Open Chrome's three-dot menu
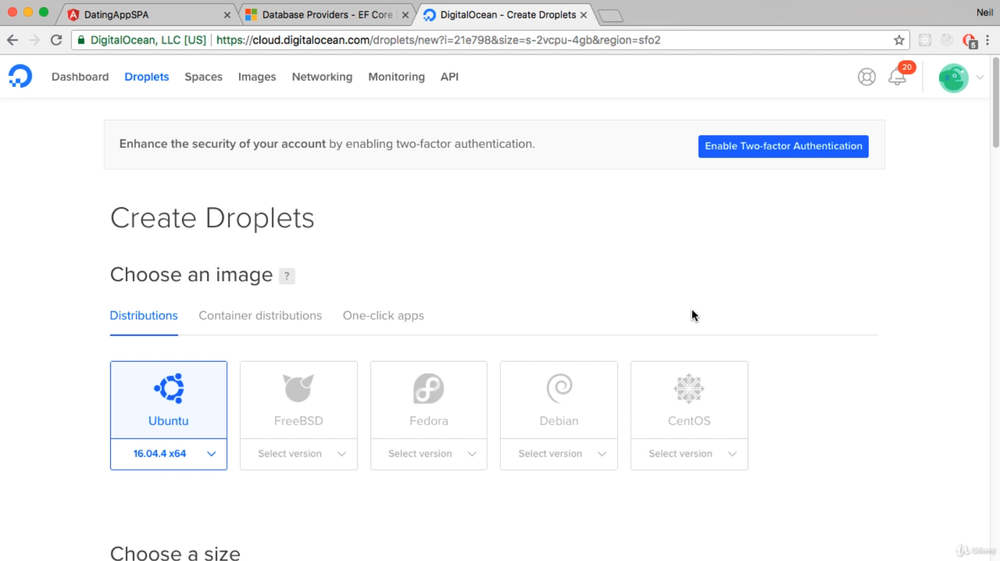The width and height of the screenshot is (1000, 561). coord(987,40)
